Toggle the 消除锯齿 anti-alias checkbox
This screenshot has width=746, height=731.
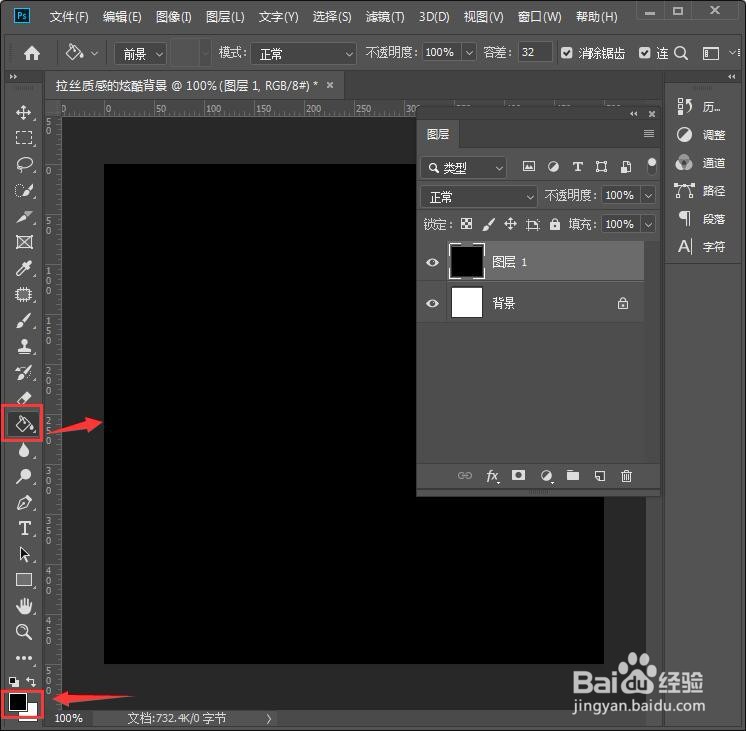coord(566,52)
